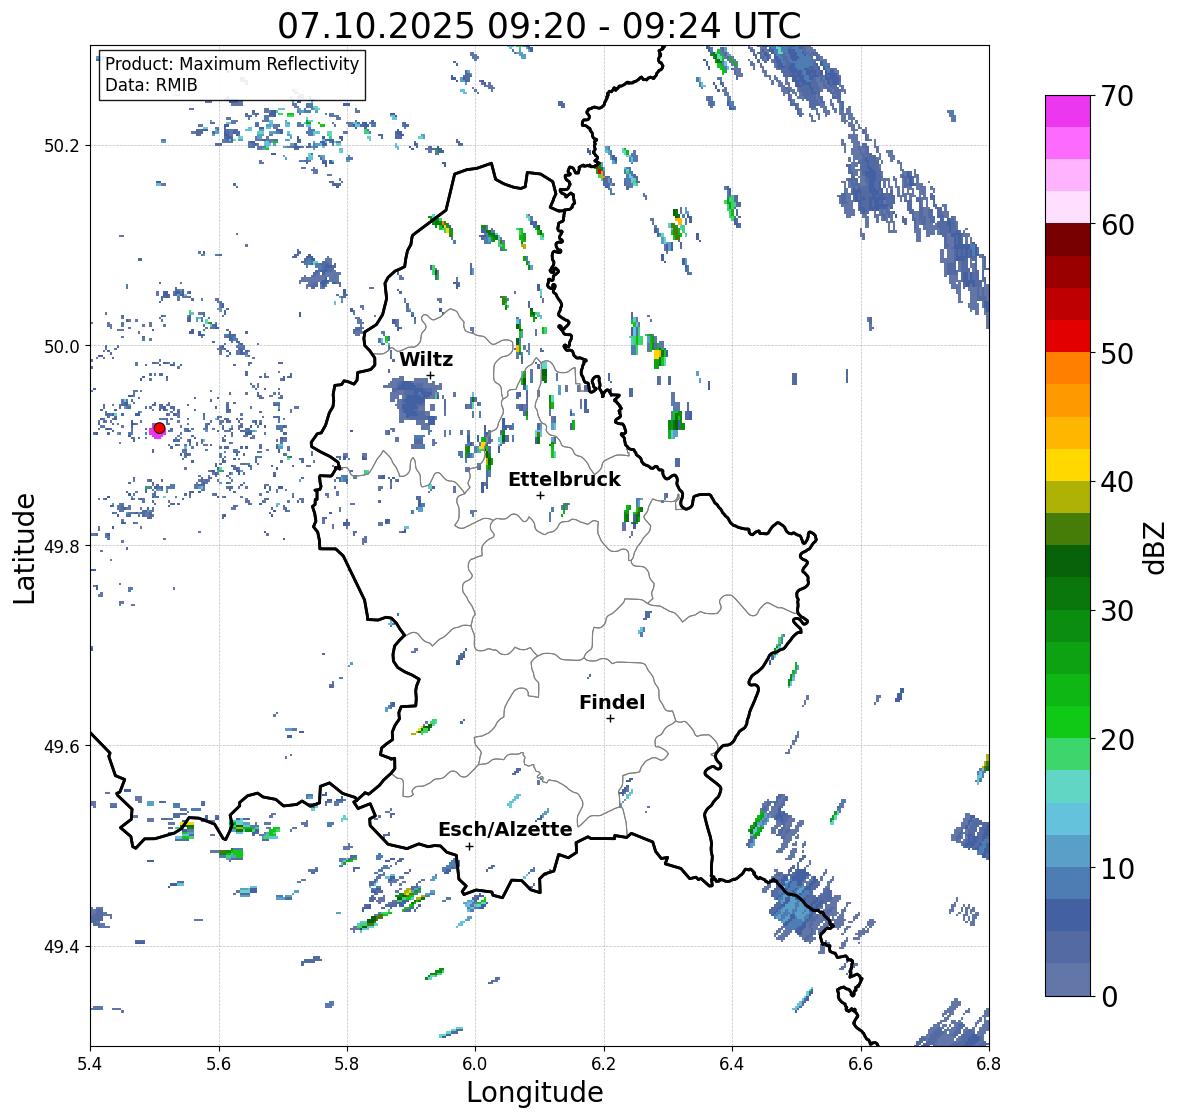Viewport: 1179px width, 1117px height.
Task: Click the colorbar tick label 70
Action: tap(1117, 96)
